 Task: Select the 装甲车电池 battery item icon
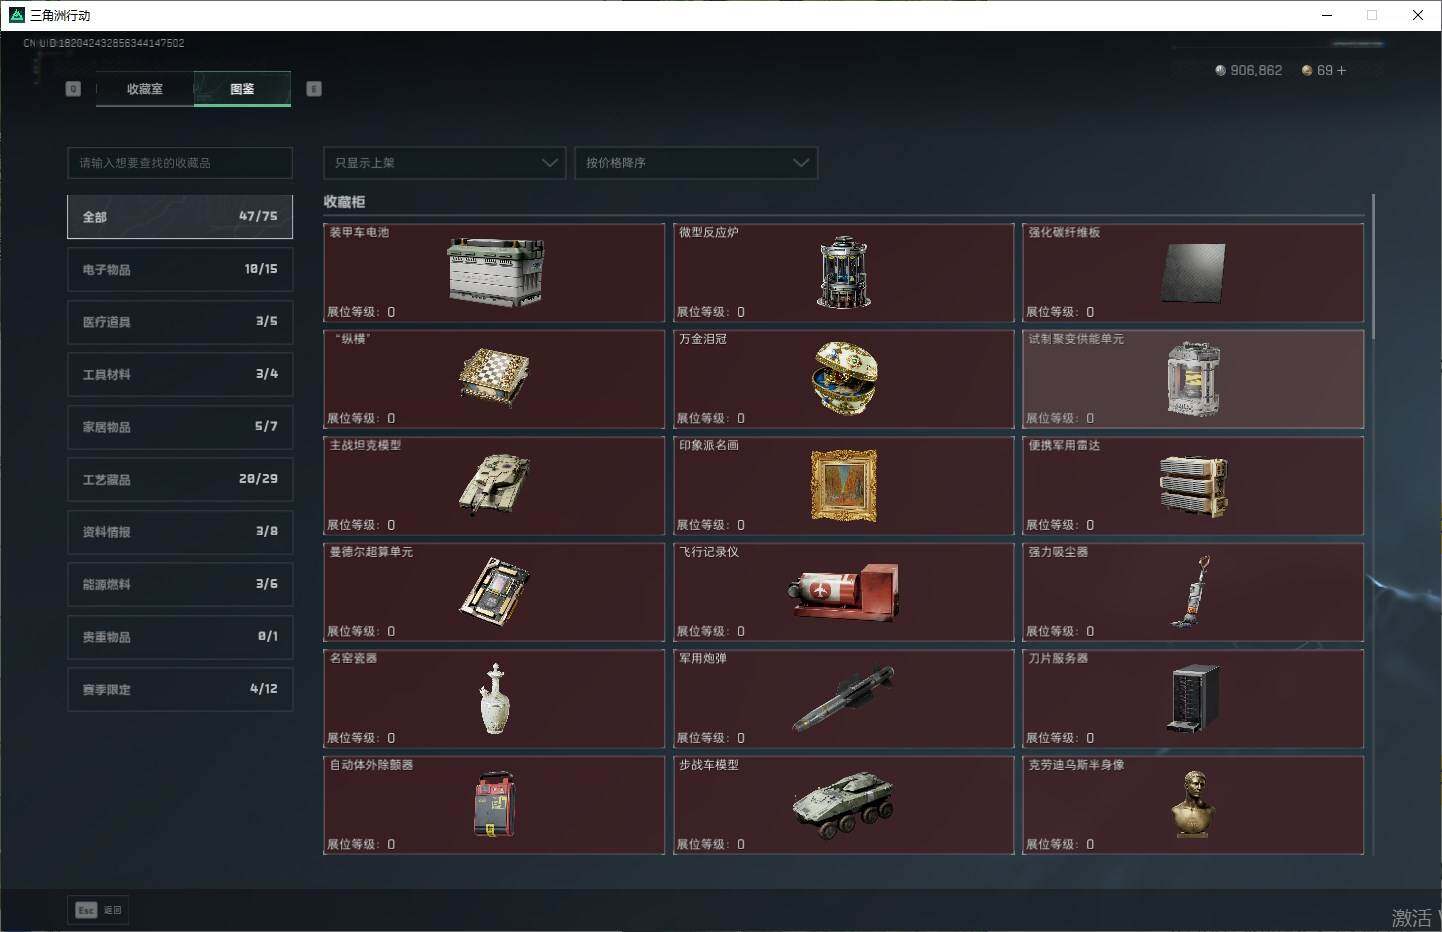[x=495, y=272]
